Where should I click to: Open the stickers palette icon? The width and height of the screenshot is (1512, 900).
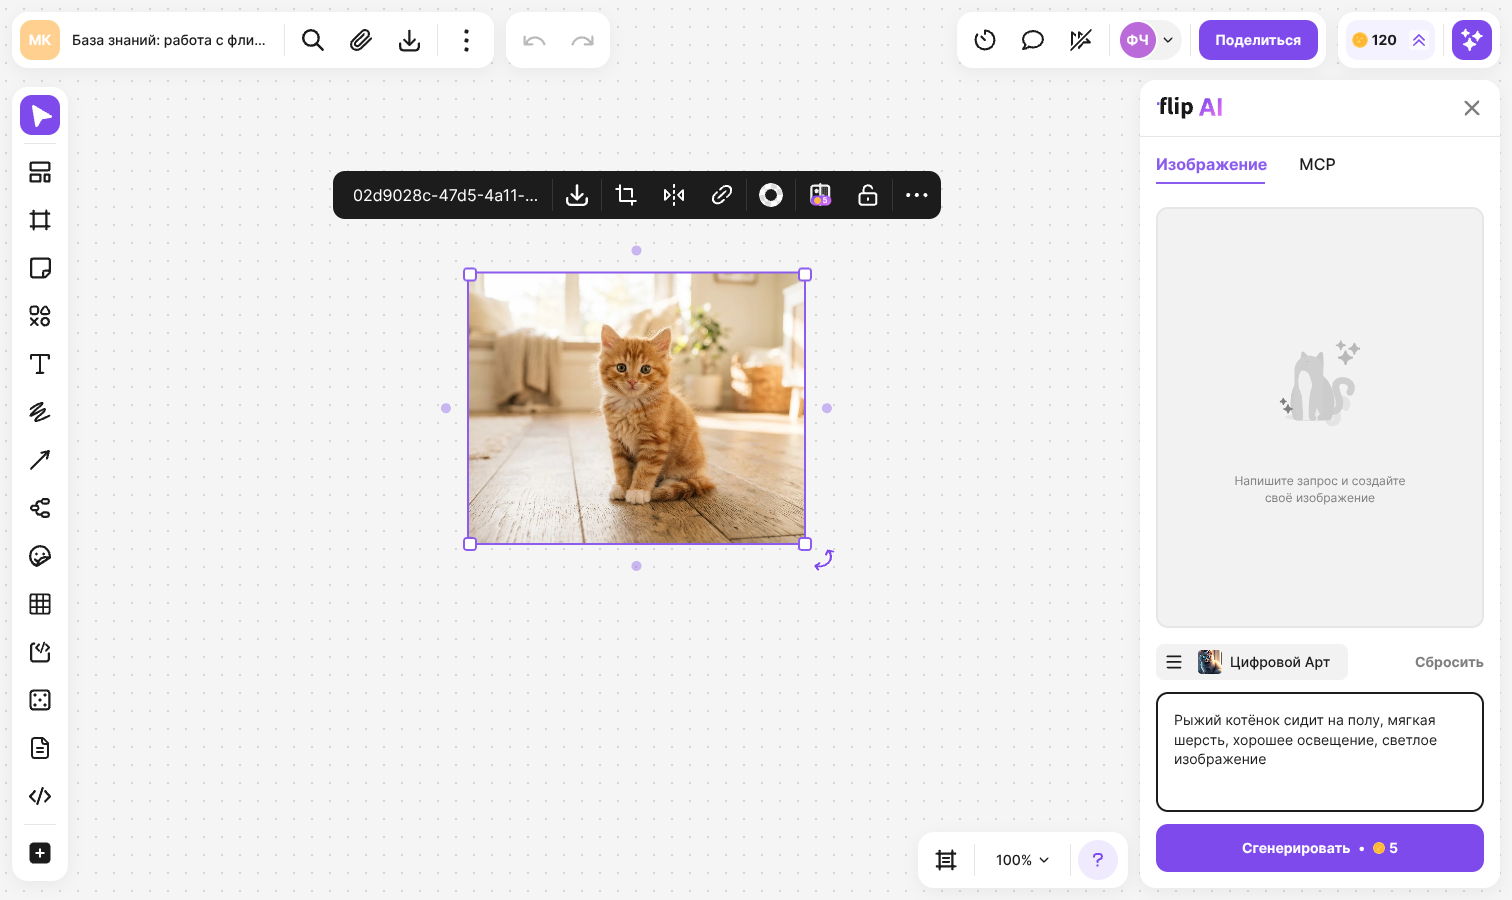click(40, 556)
